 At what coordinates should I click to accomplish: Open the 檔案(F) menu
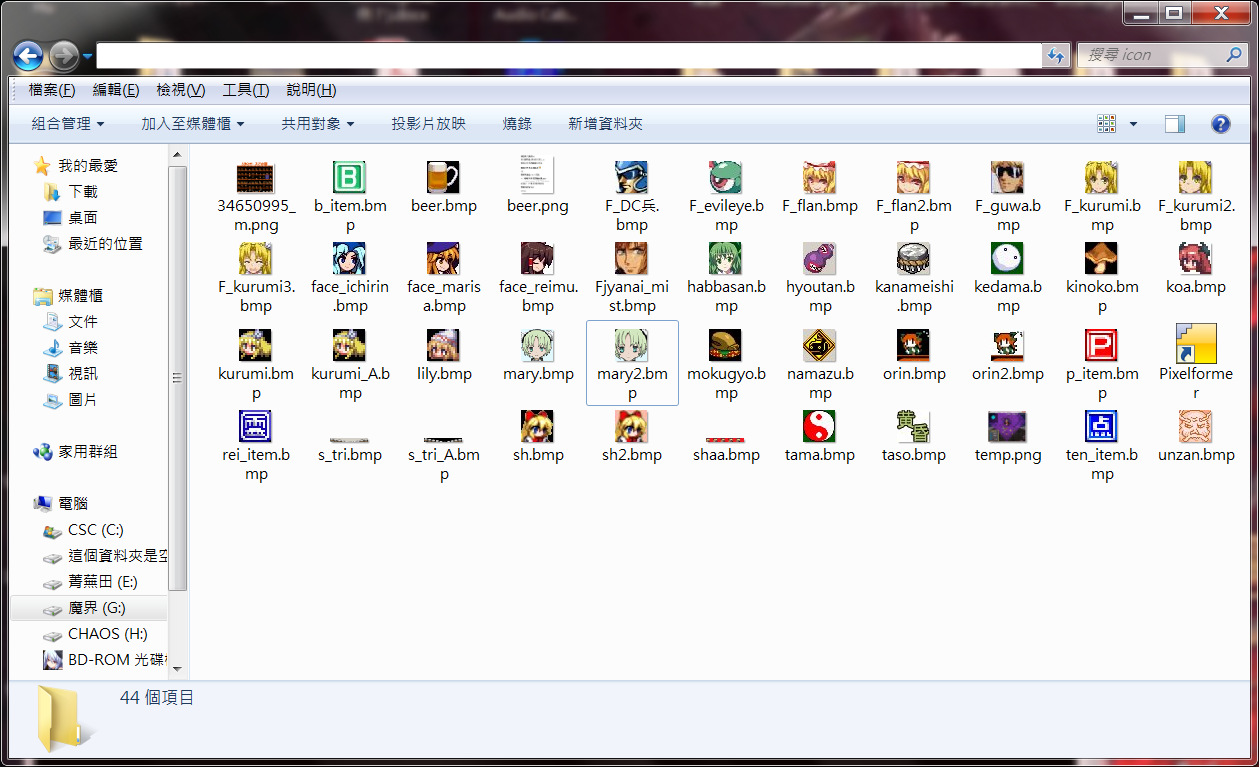coord(52,90)
